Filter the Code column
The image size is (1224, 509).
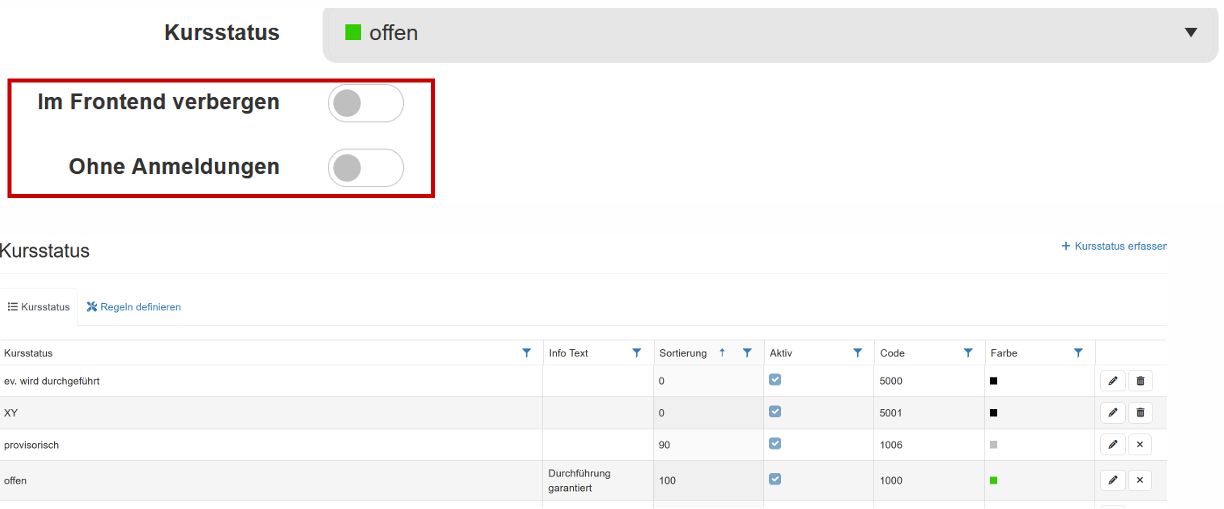pos(967,353)
